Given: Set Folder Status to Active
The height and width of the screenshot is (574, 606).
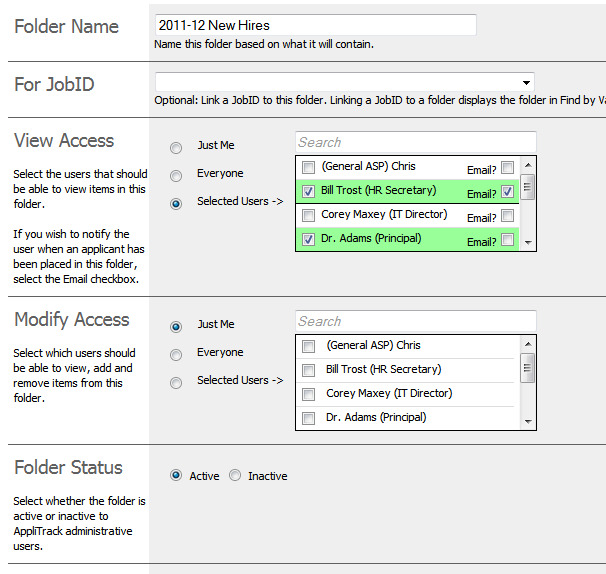Looking at the screenshot, I should click(176, 476).
